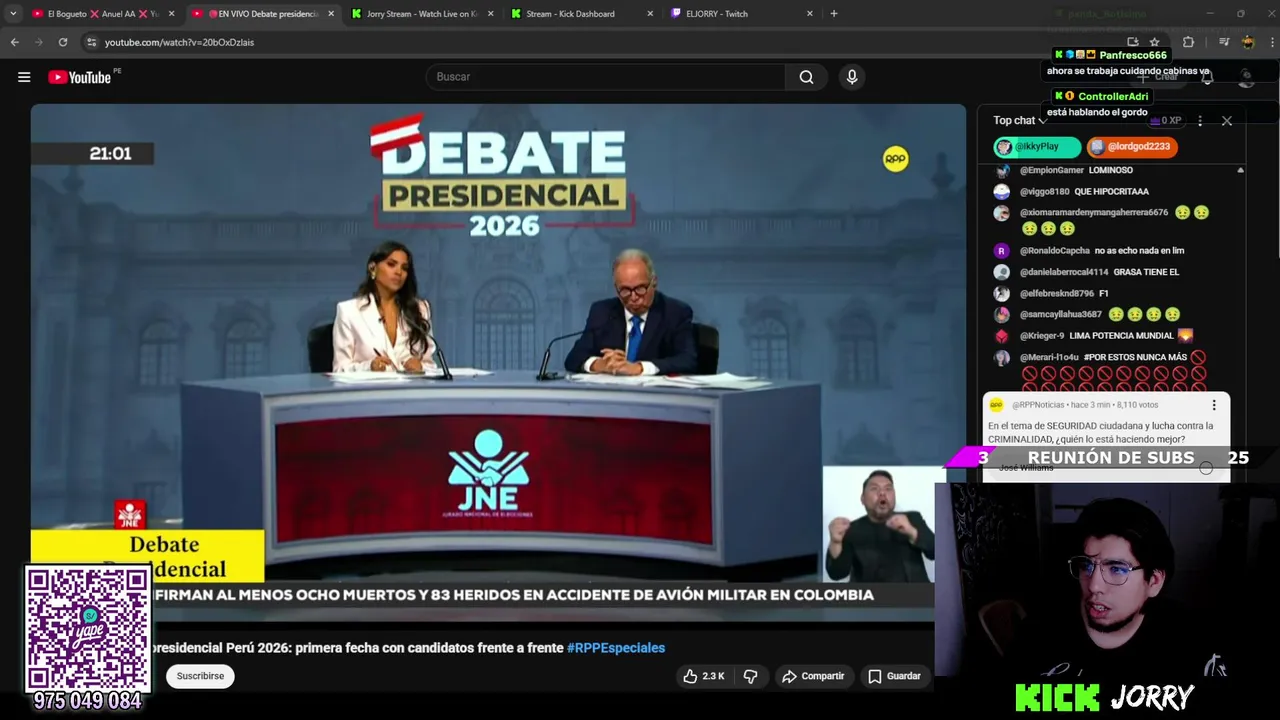Click @samcayllahua3687 chat username
Image resolution: width=1280 pixels, height=720 pixels.
pyautogui.click(x=1060, y=314)
